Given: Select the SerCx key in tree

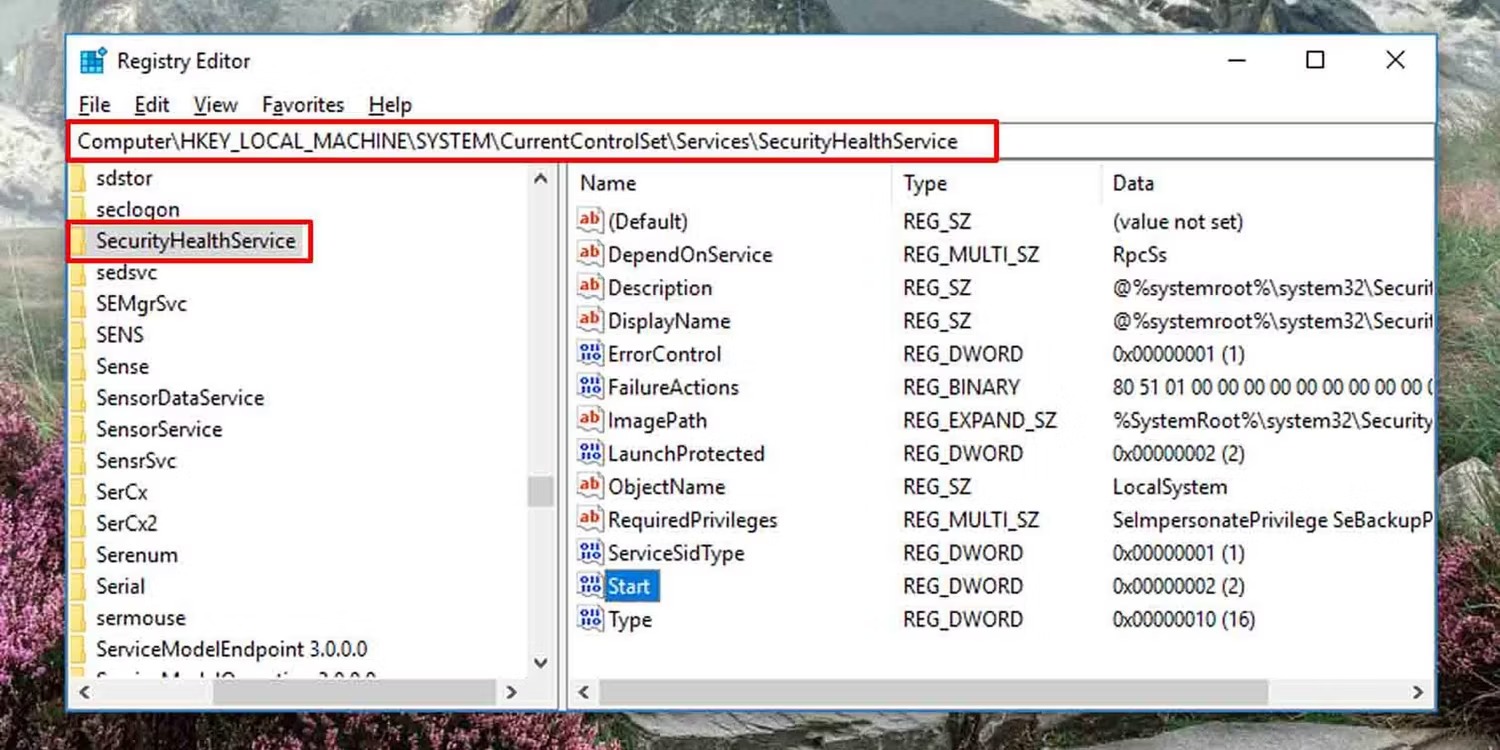Looking at the screenshot, I should click(x=122, y=492).
